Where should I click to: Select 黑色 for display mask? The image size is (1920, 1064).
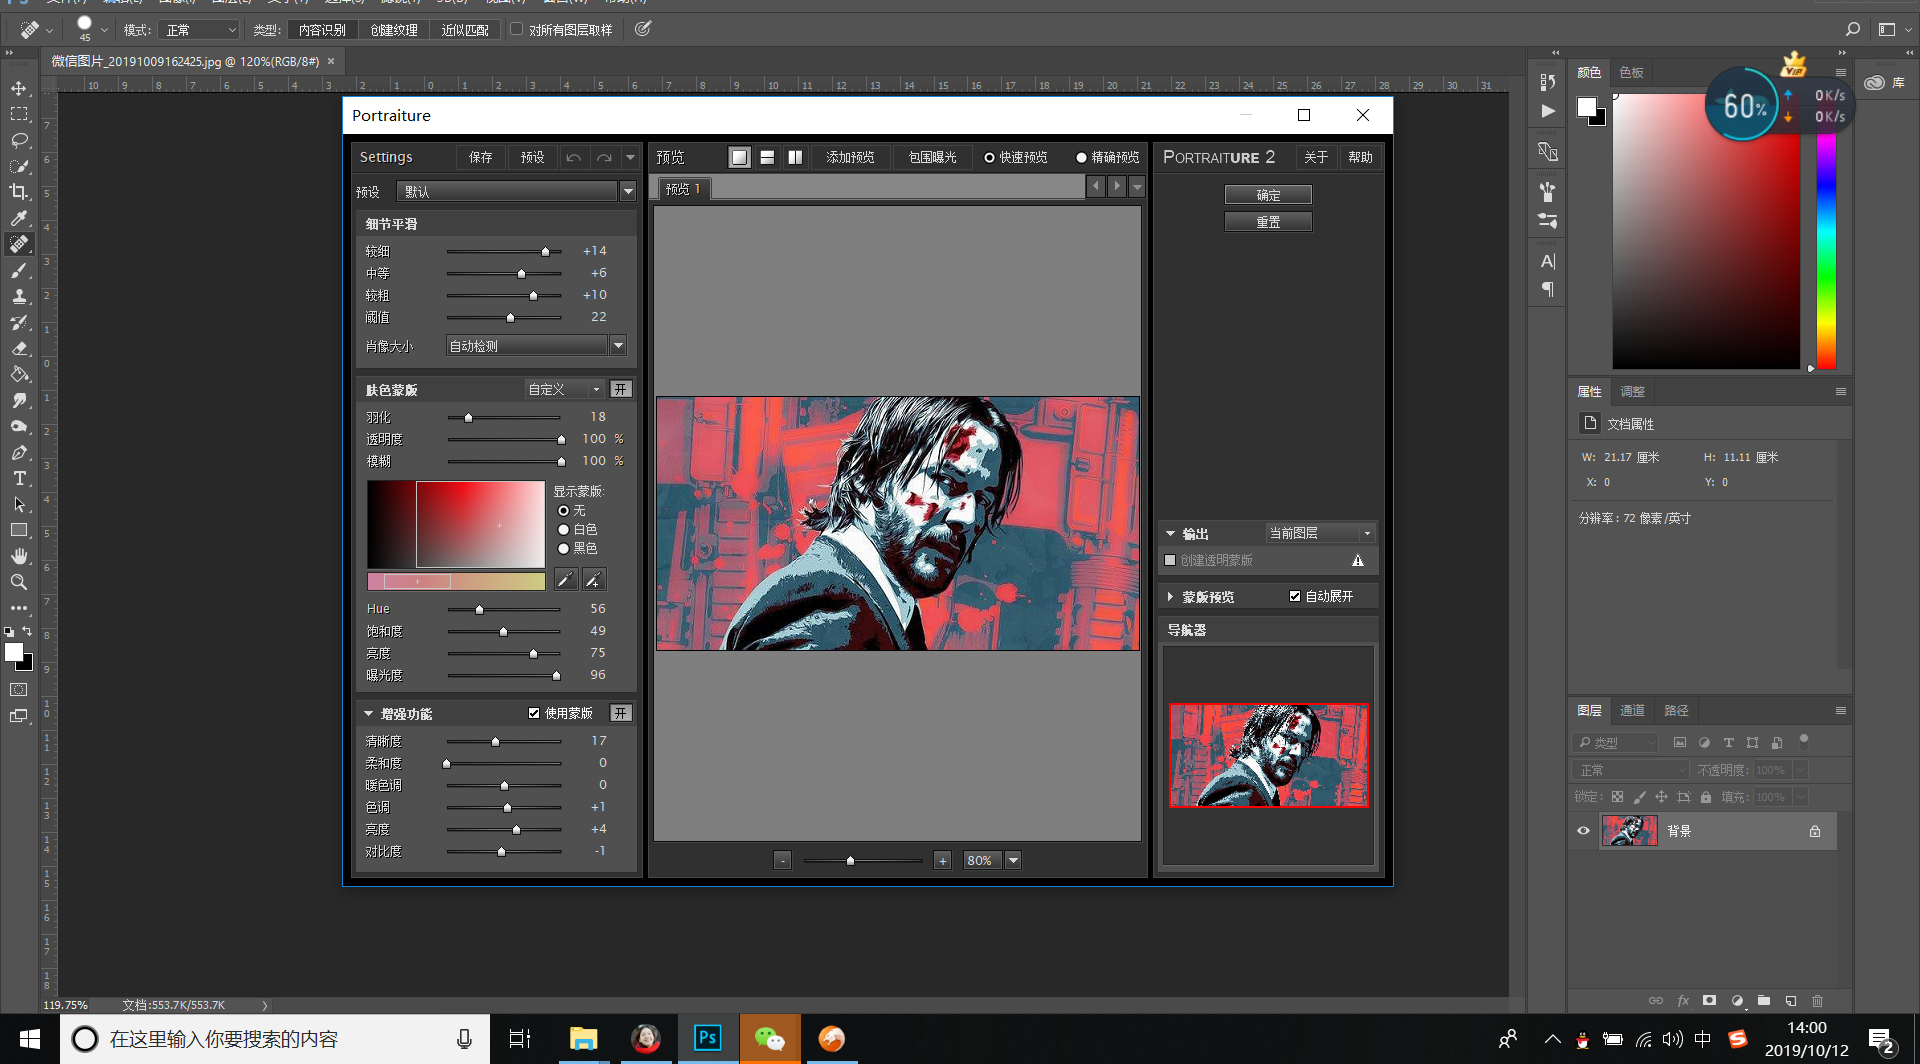(564, 548)
